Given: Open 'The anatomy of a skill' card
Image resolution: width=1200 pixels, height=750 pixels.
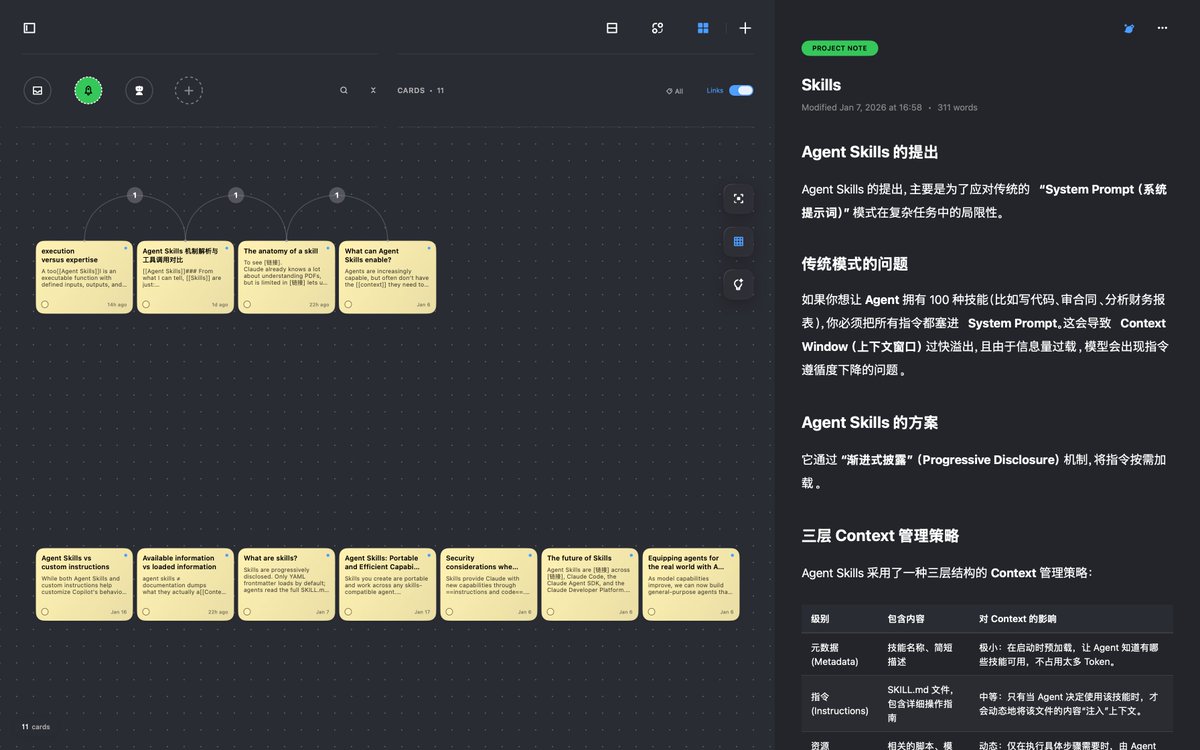Looking at the screenshot, I should (286, 277).
